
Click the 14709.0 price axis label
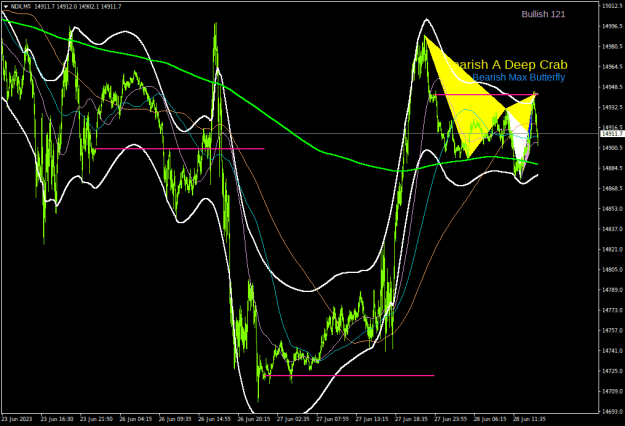pyautogui.click(x=613, y=392)
